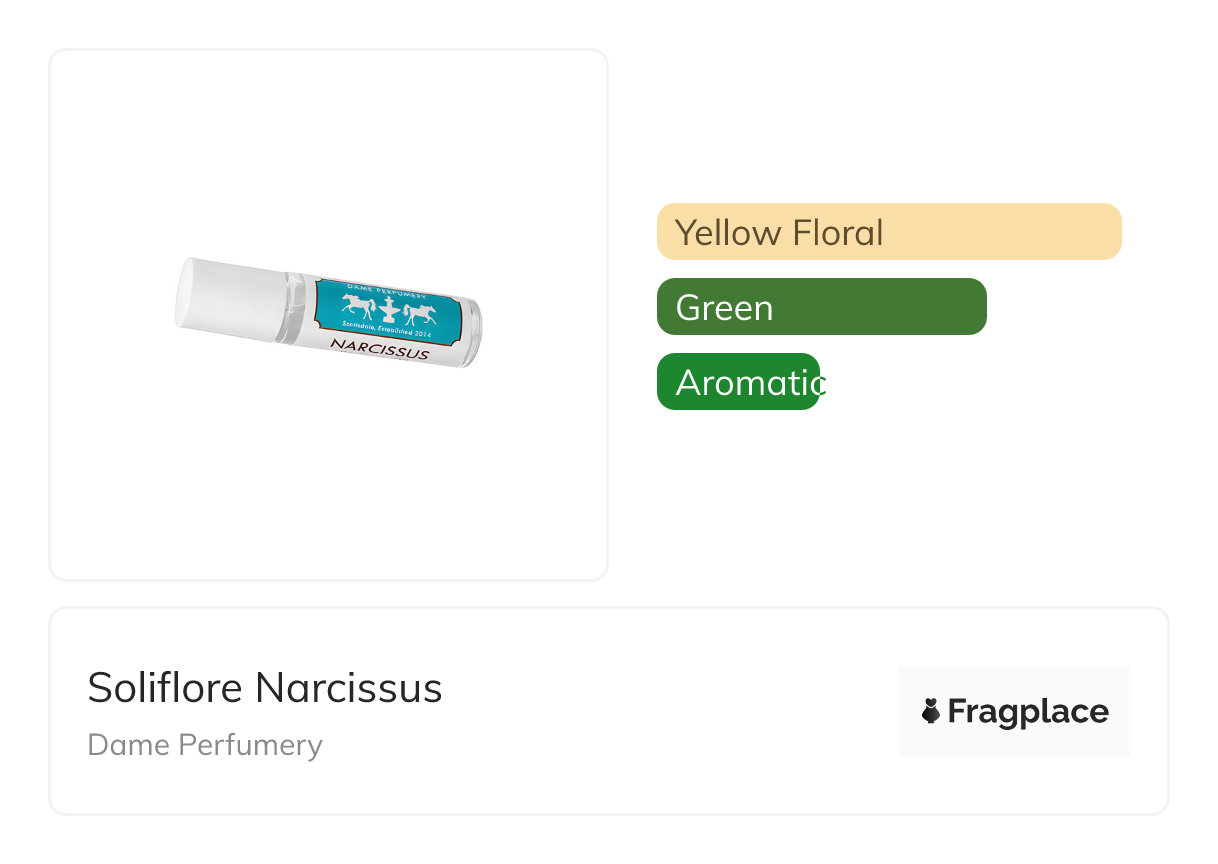Click the Fragplace perfume bottle logo icon
The width and height of the screenshot is (1218, 864).
click(x=931, y=712)
